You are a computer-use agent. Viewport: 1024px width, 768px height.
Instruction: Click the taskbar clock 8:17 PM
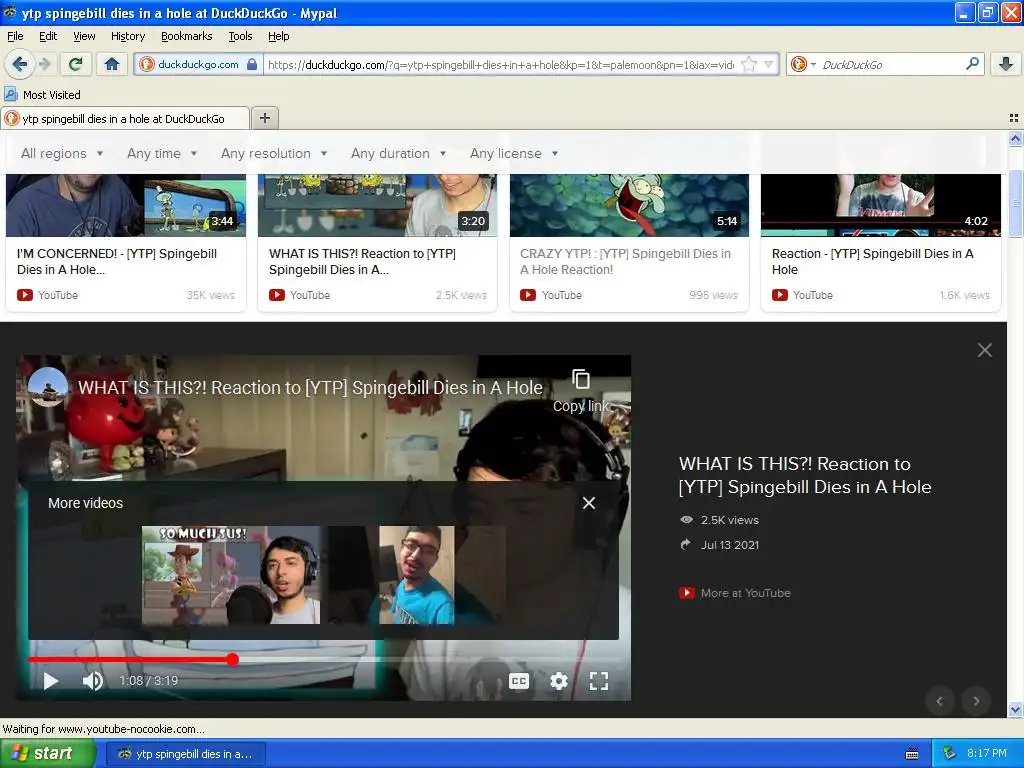[x=986, y=753]
